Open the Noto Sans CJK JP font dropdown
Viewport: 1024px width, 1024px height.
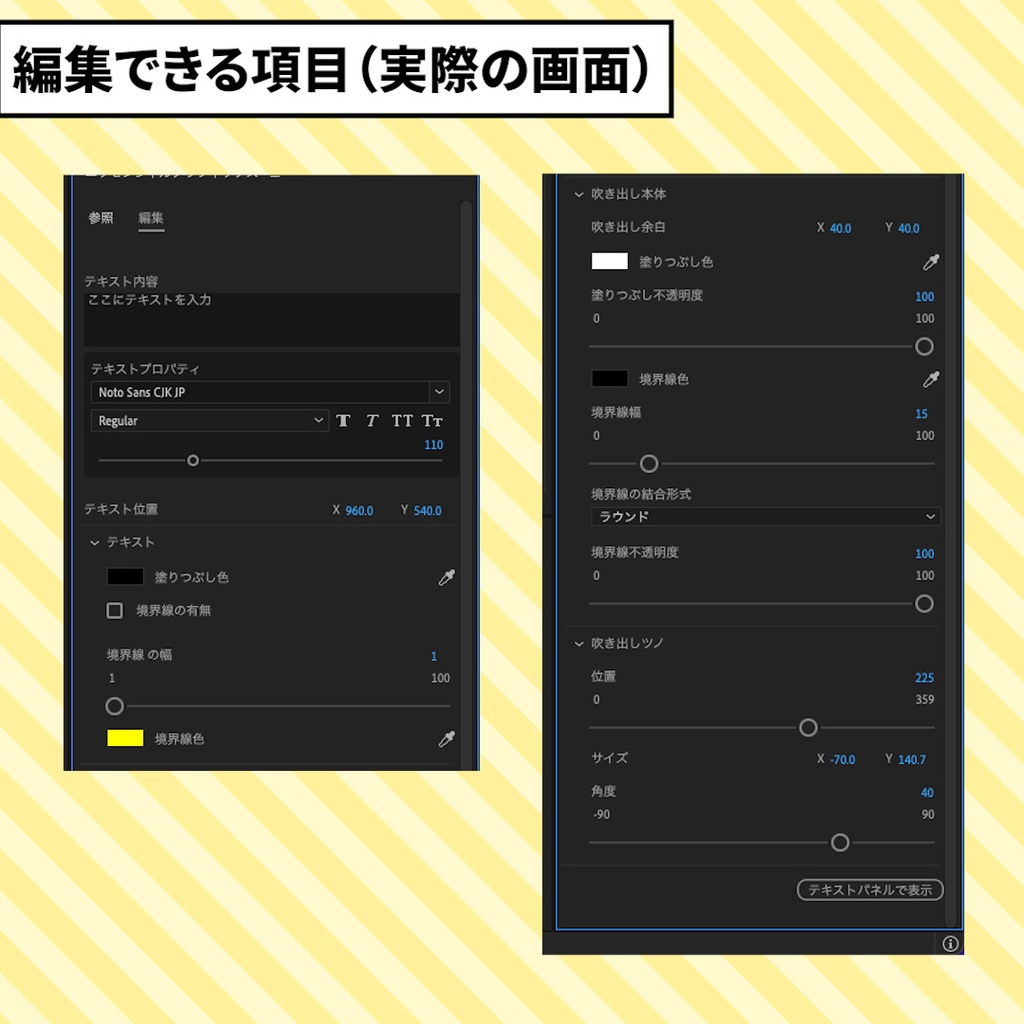tap(270, 392)
